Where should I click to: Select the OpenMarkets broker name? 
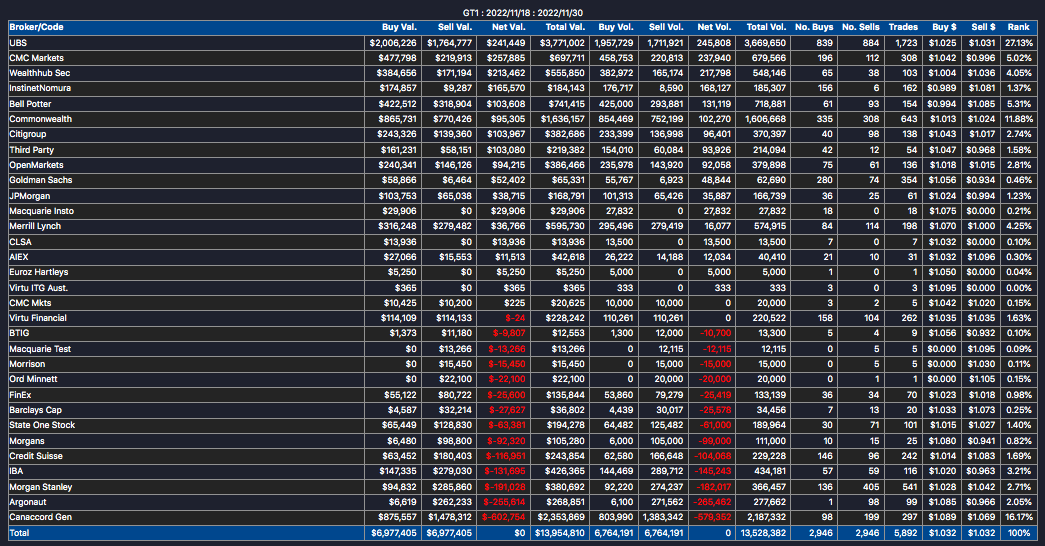(x=37, y=165)
